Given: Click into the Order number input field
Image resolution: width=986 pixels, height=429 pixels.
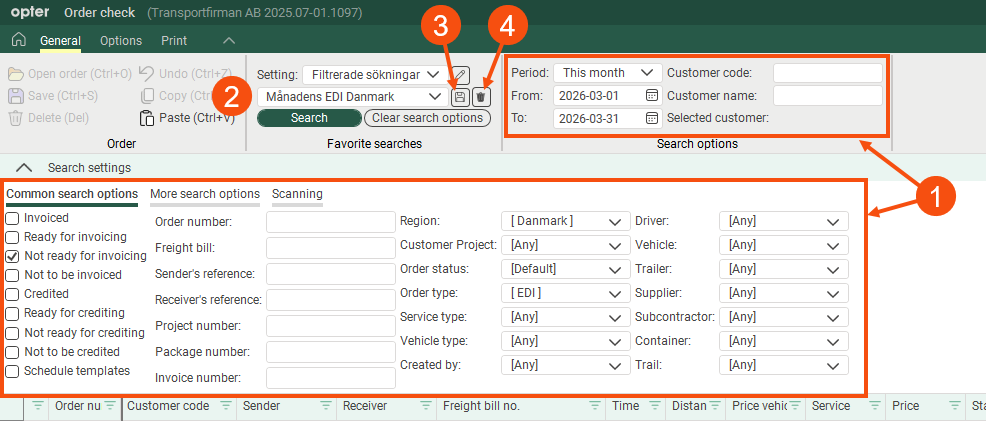Looking at the screenshot, I should pos(331,222).
